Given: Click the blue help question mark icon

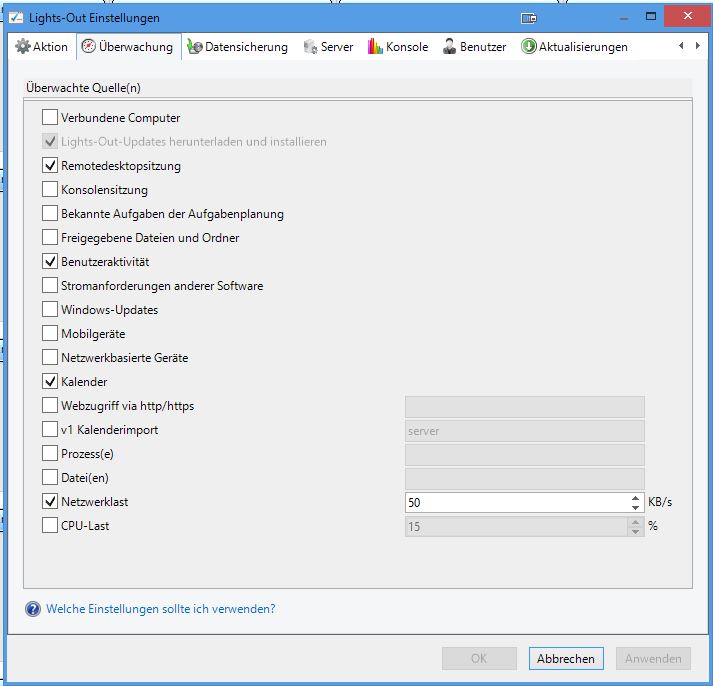Looking at the screenshot, I should coord(33,609).
